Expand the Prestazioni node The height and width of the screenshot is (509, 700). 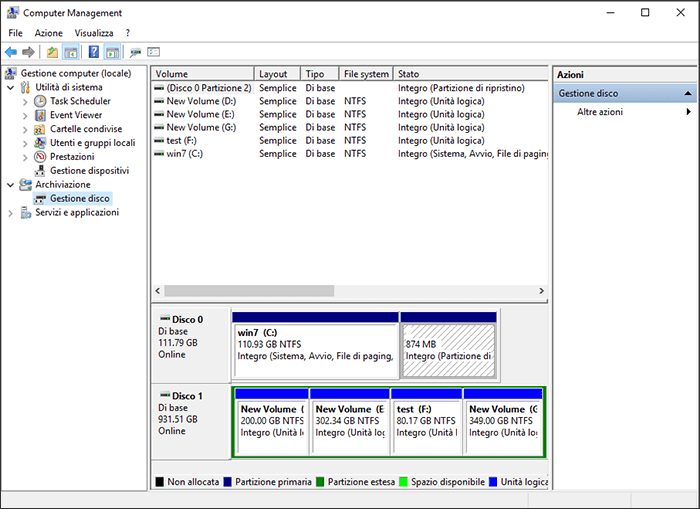point(25,157)
